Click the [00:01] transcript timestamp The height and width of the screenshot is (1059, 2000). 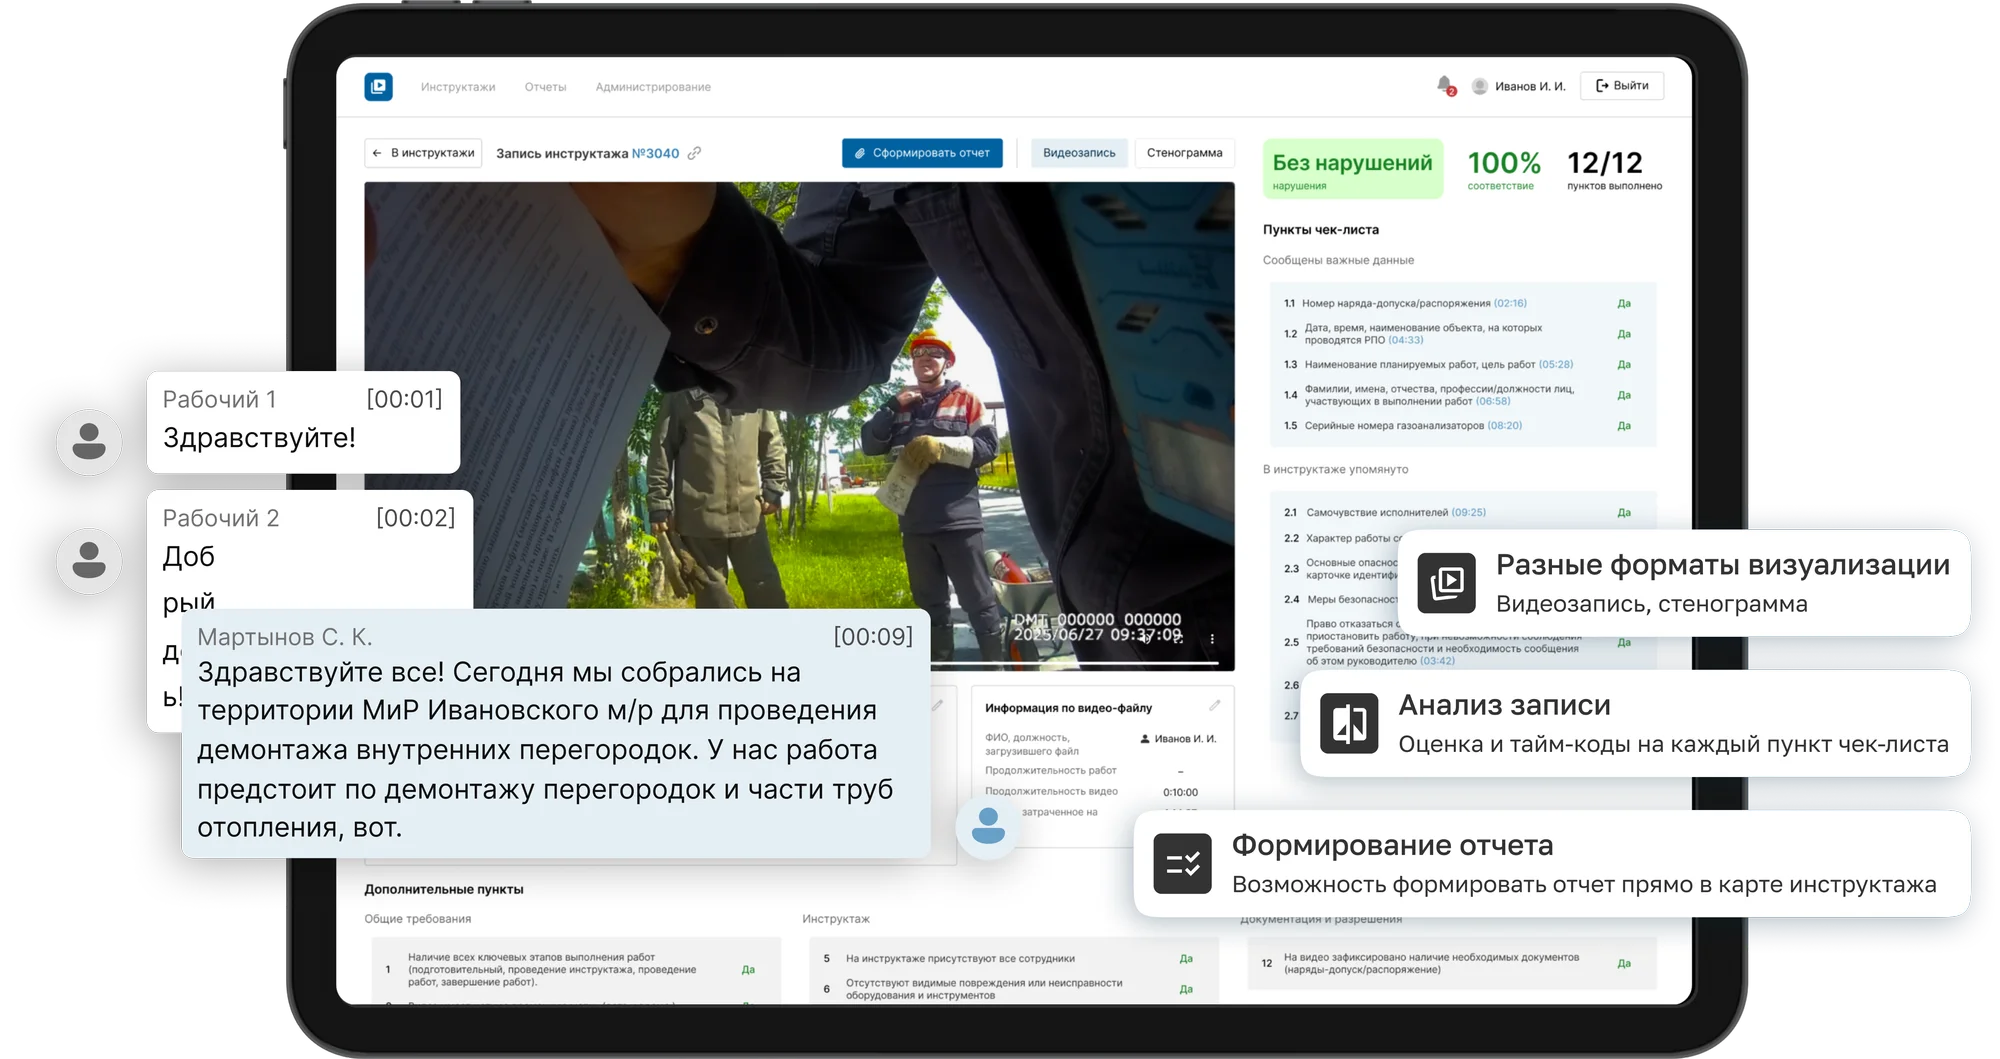[404, 399]
